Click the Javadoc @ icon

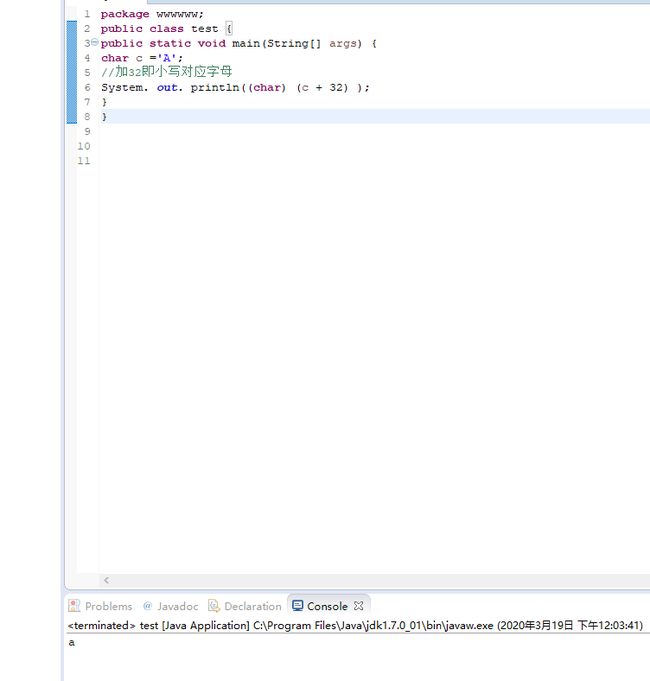click(x=148, y=605)
